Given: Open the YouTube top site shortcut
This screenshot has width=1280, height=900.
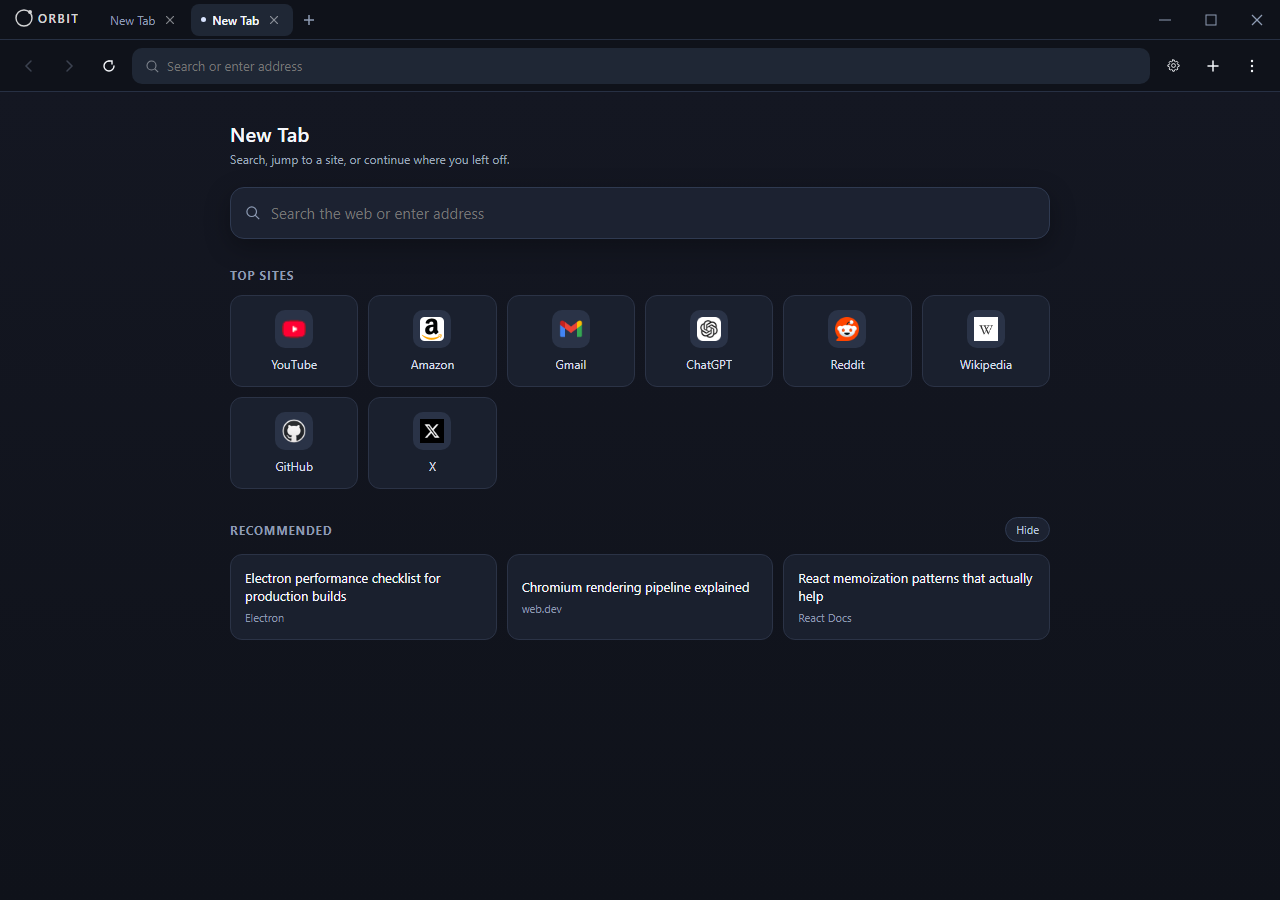Looking at the screenshot, I should (x=293, y=340).
